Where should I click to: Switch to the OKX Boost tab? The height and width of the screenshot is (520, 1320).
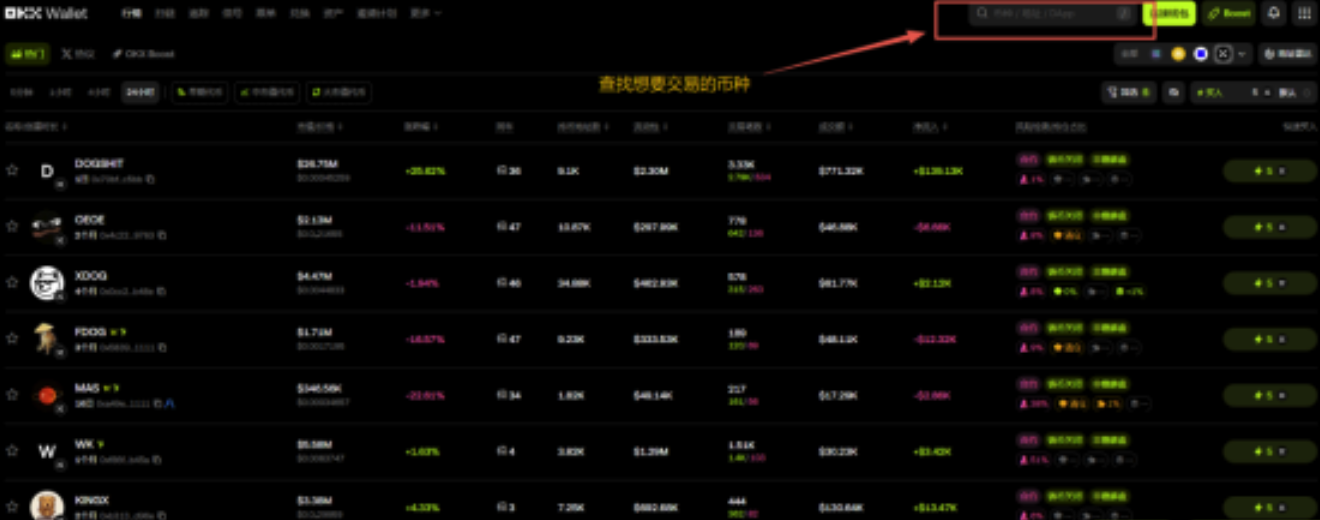[143, 54]
